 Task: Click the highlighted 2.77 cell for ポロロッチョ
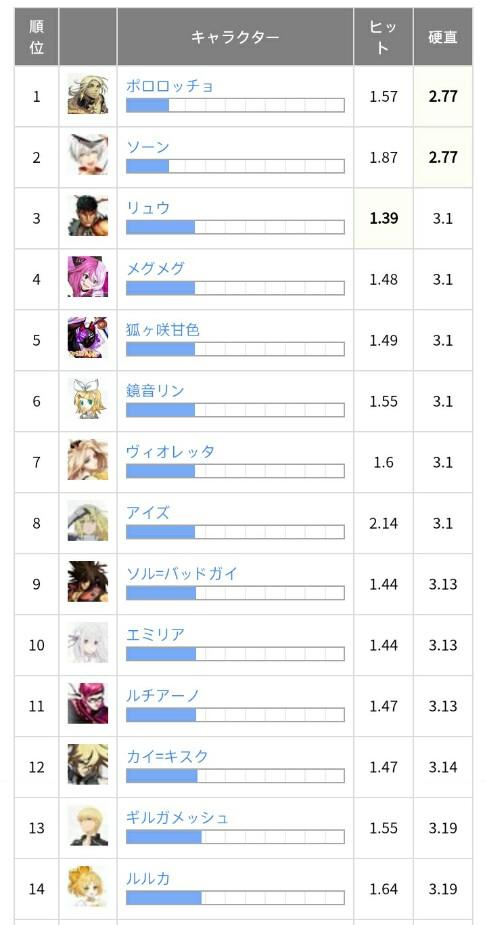coord(443,96)
